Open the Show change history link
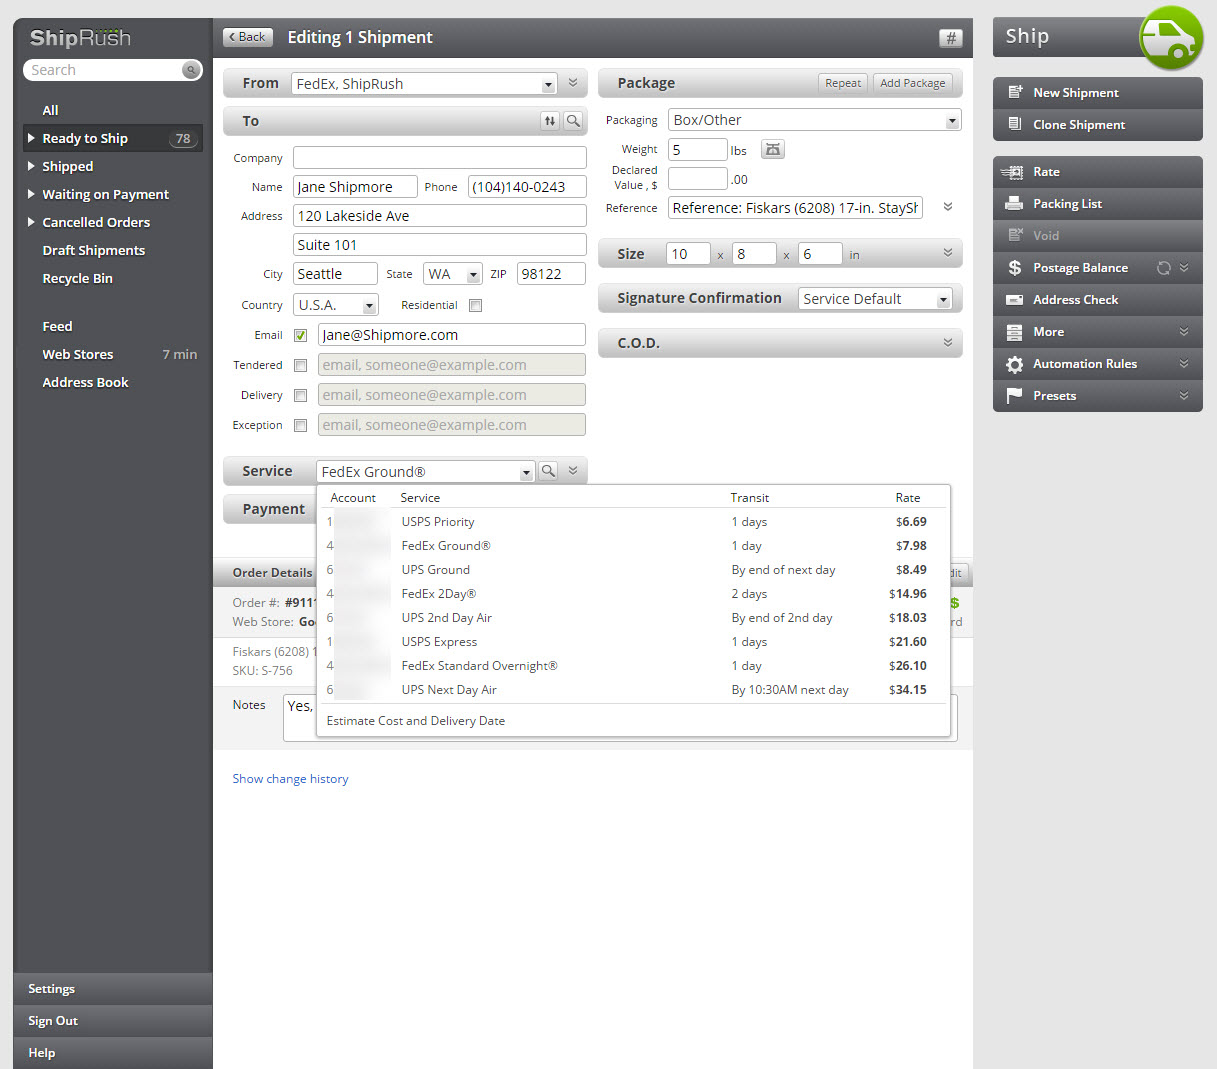This screenshot has height=1069, width=1217. [x=290, y=779]
